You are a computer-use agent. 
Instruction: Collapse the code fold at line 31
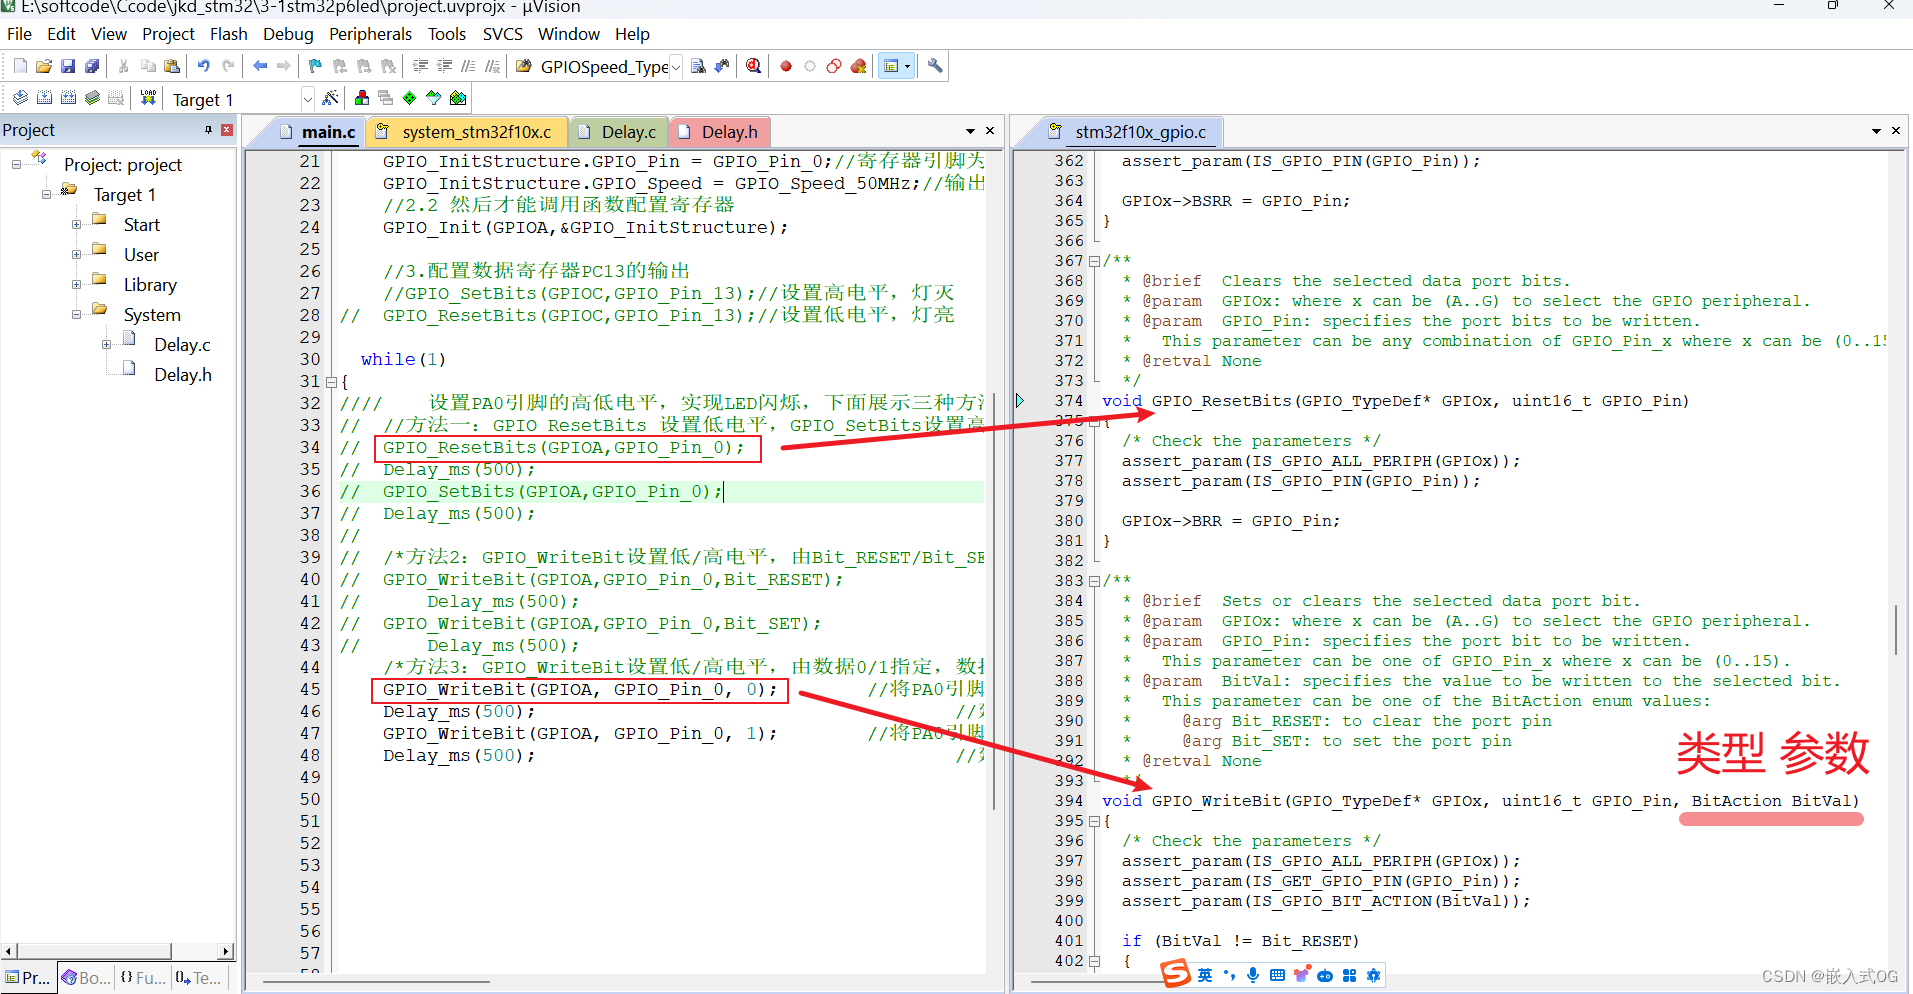[331, 382]
